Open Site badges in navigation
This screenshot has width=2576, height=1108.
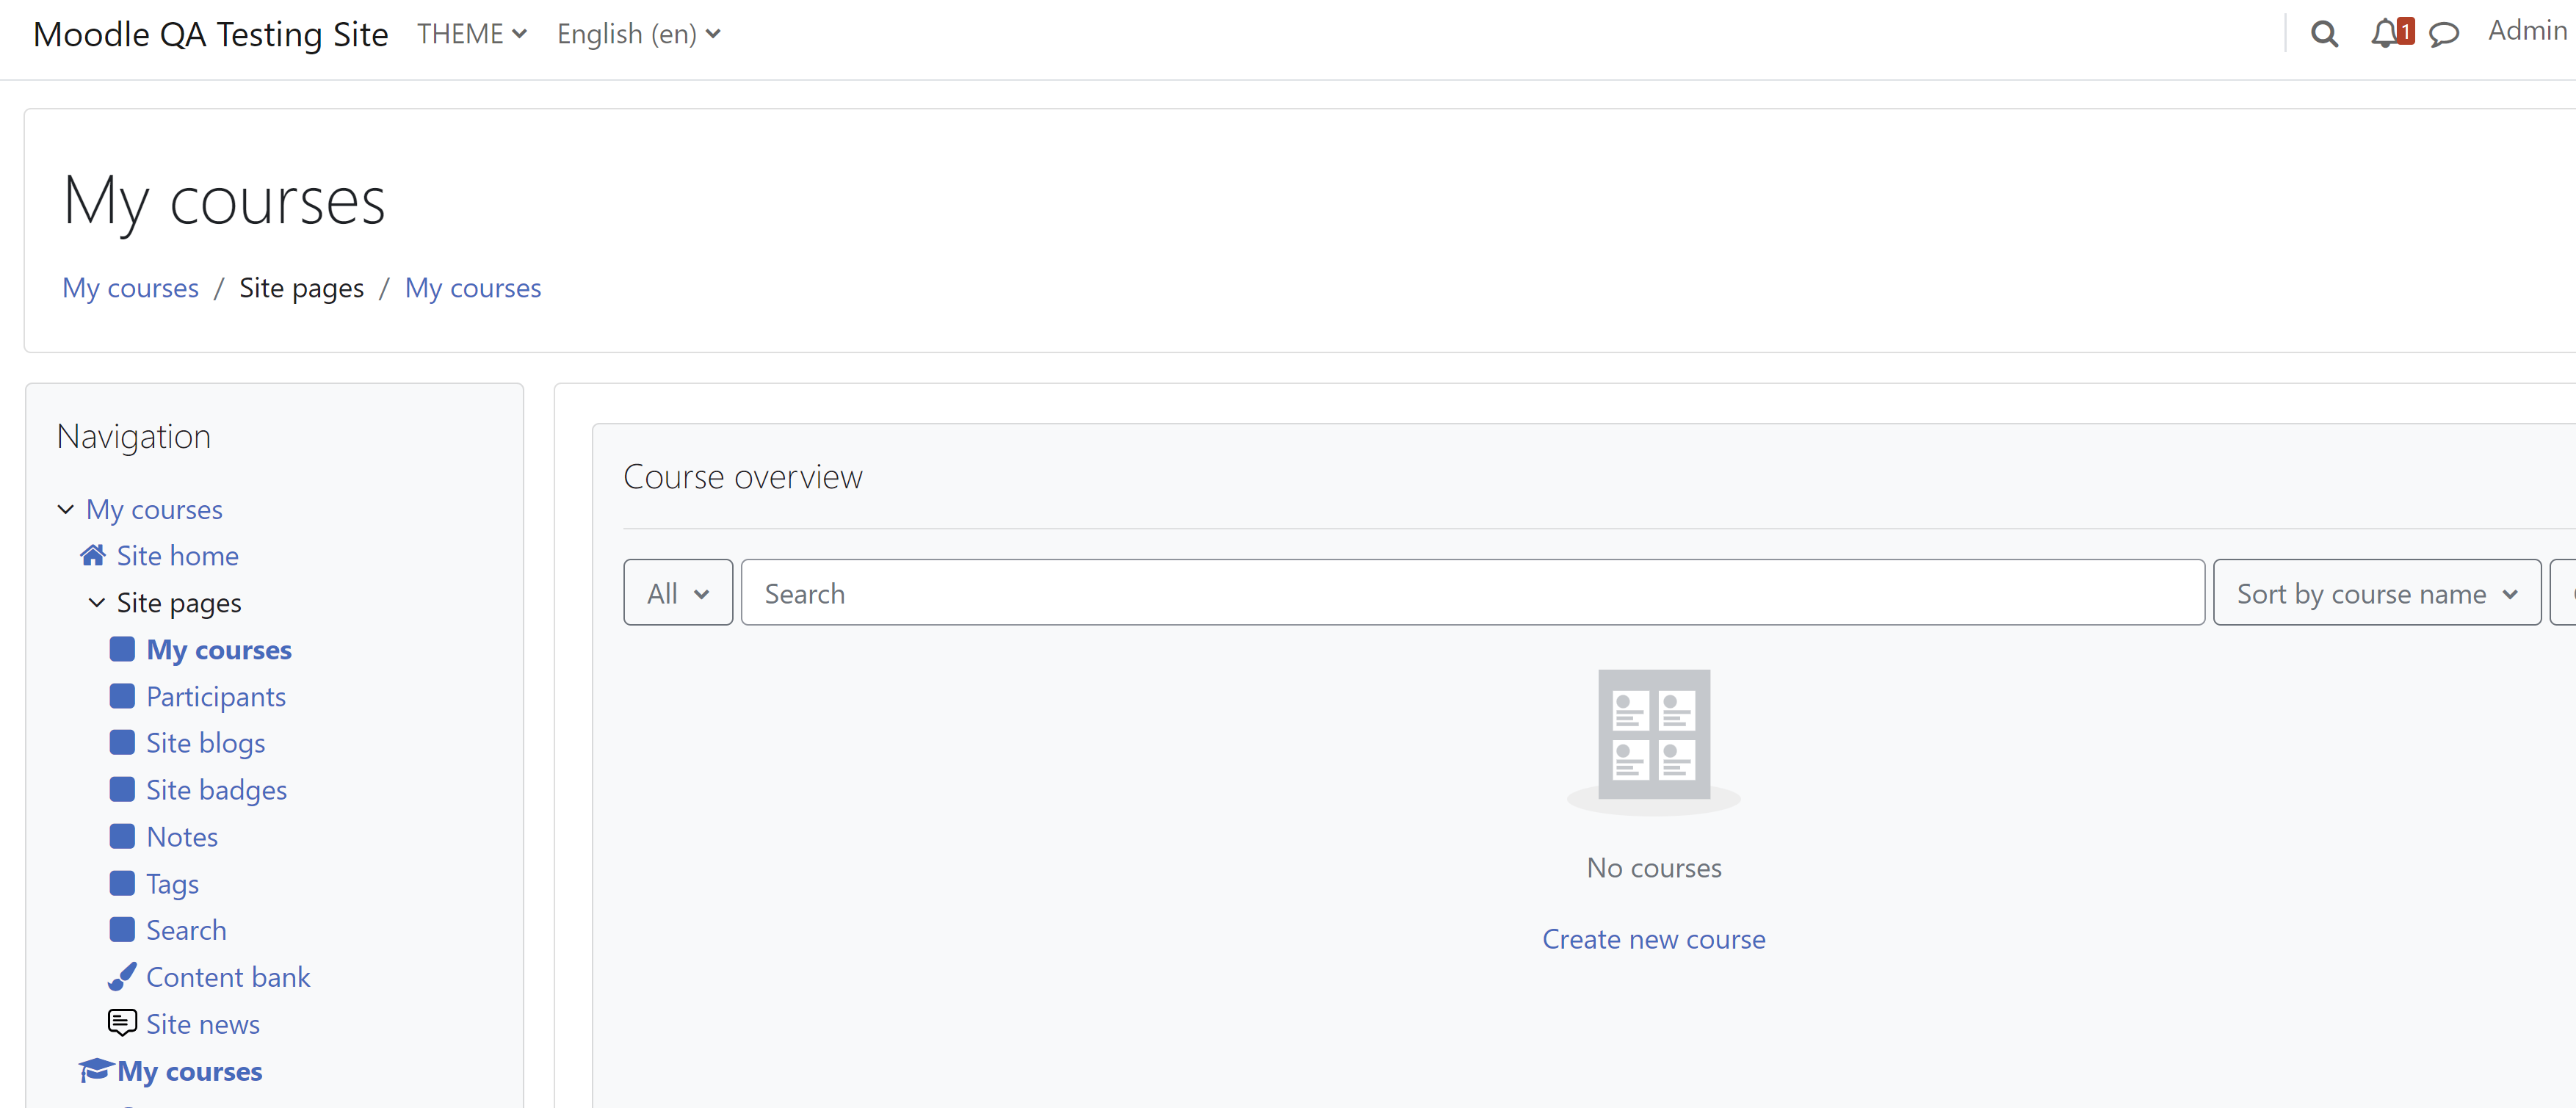point(216,790)
